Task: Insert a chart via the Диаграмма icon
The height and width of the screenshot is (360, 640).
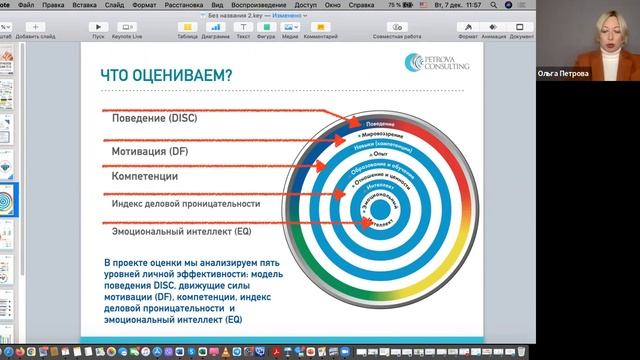Action: [x=216, y=27]
